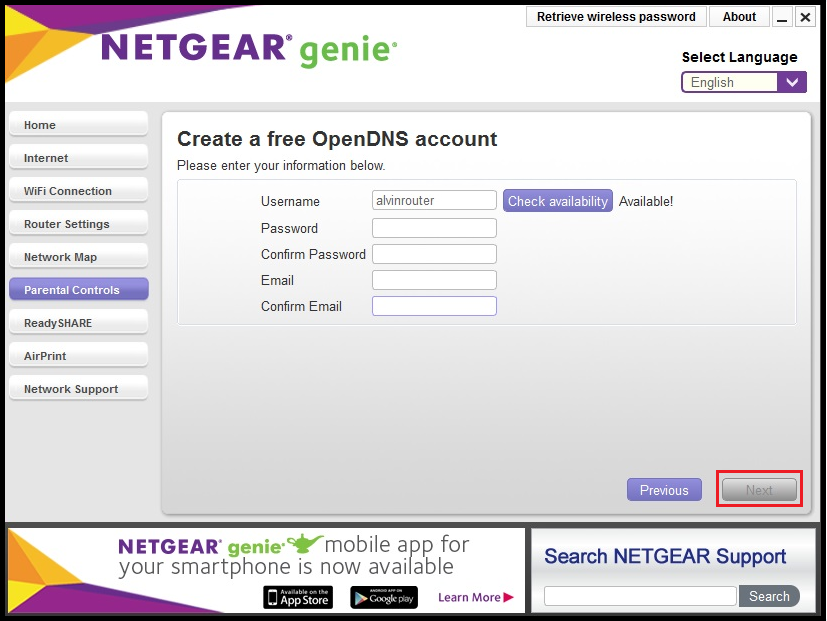
Task: Click the NETGEAR Support search box
Action: pyautogui.click(x=640, y=596)
